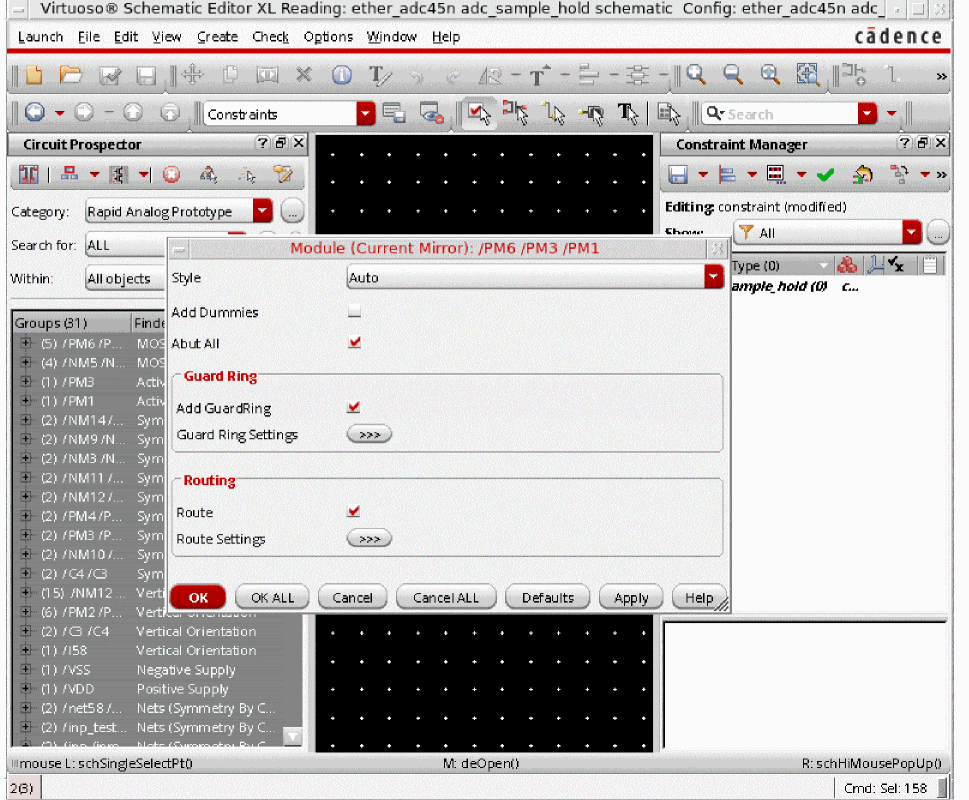Click the Apply button
The width and height of the screenshot is (969, 800).
tap(631, 597)
